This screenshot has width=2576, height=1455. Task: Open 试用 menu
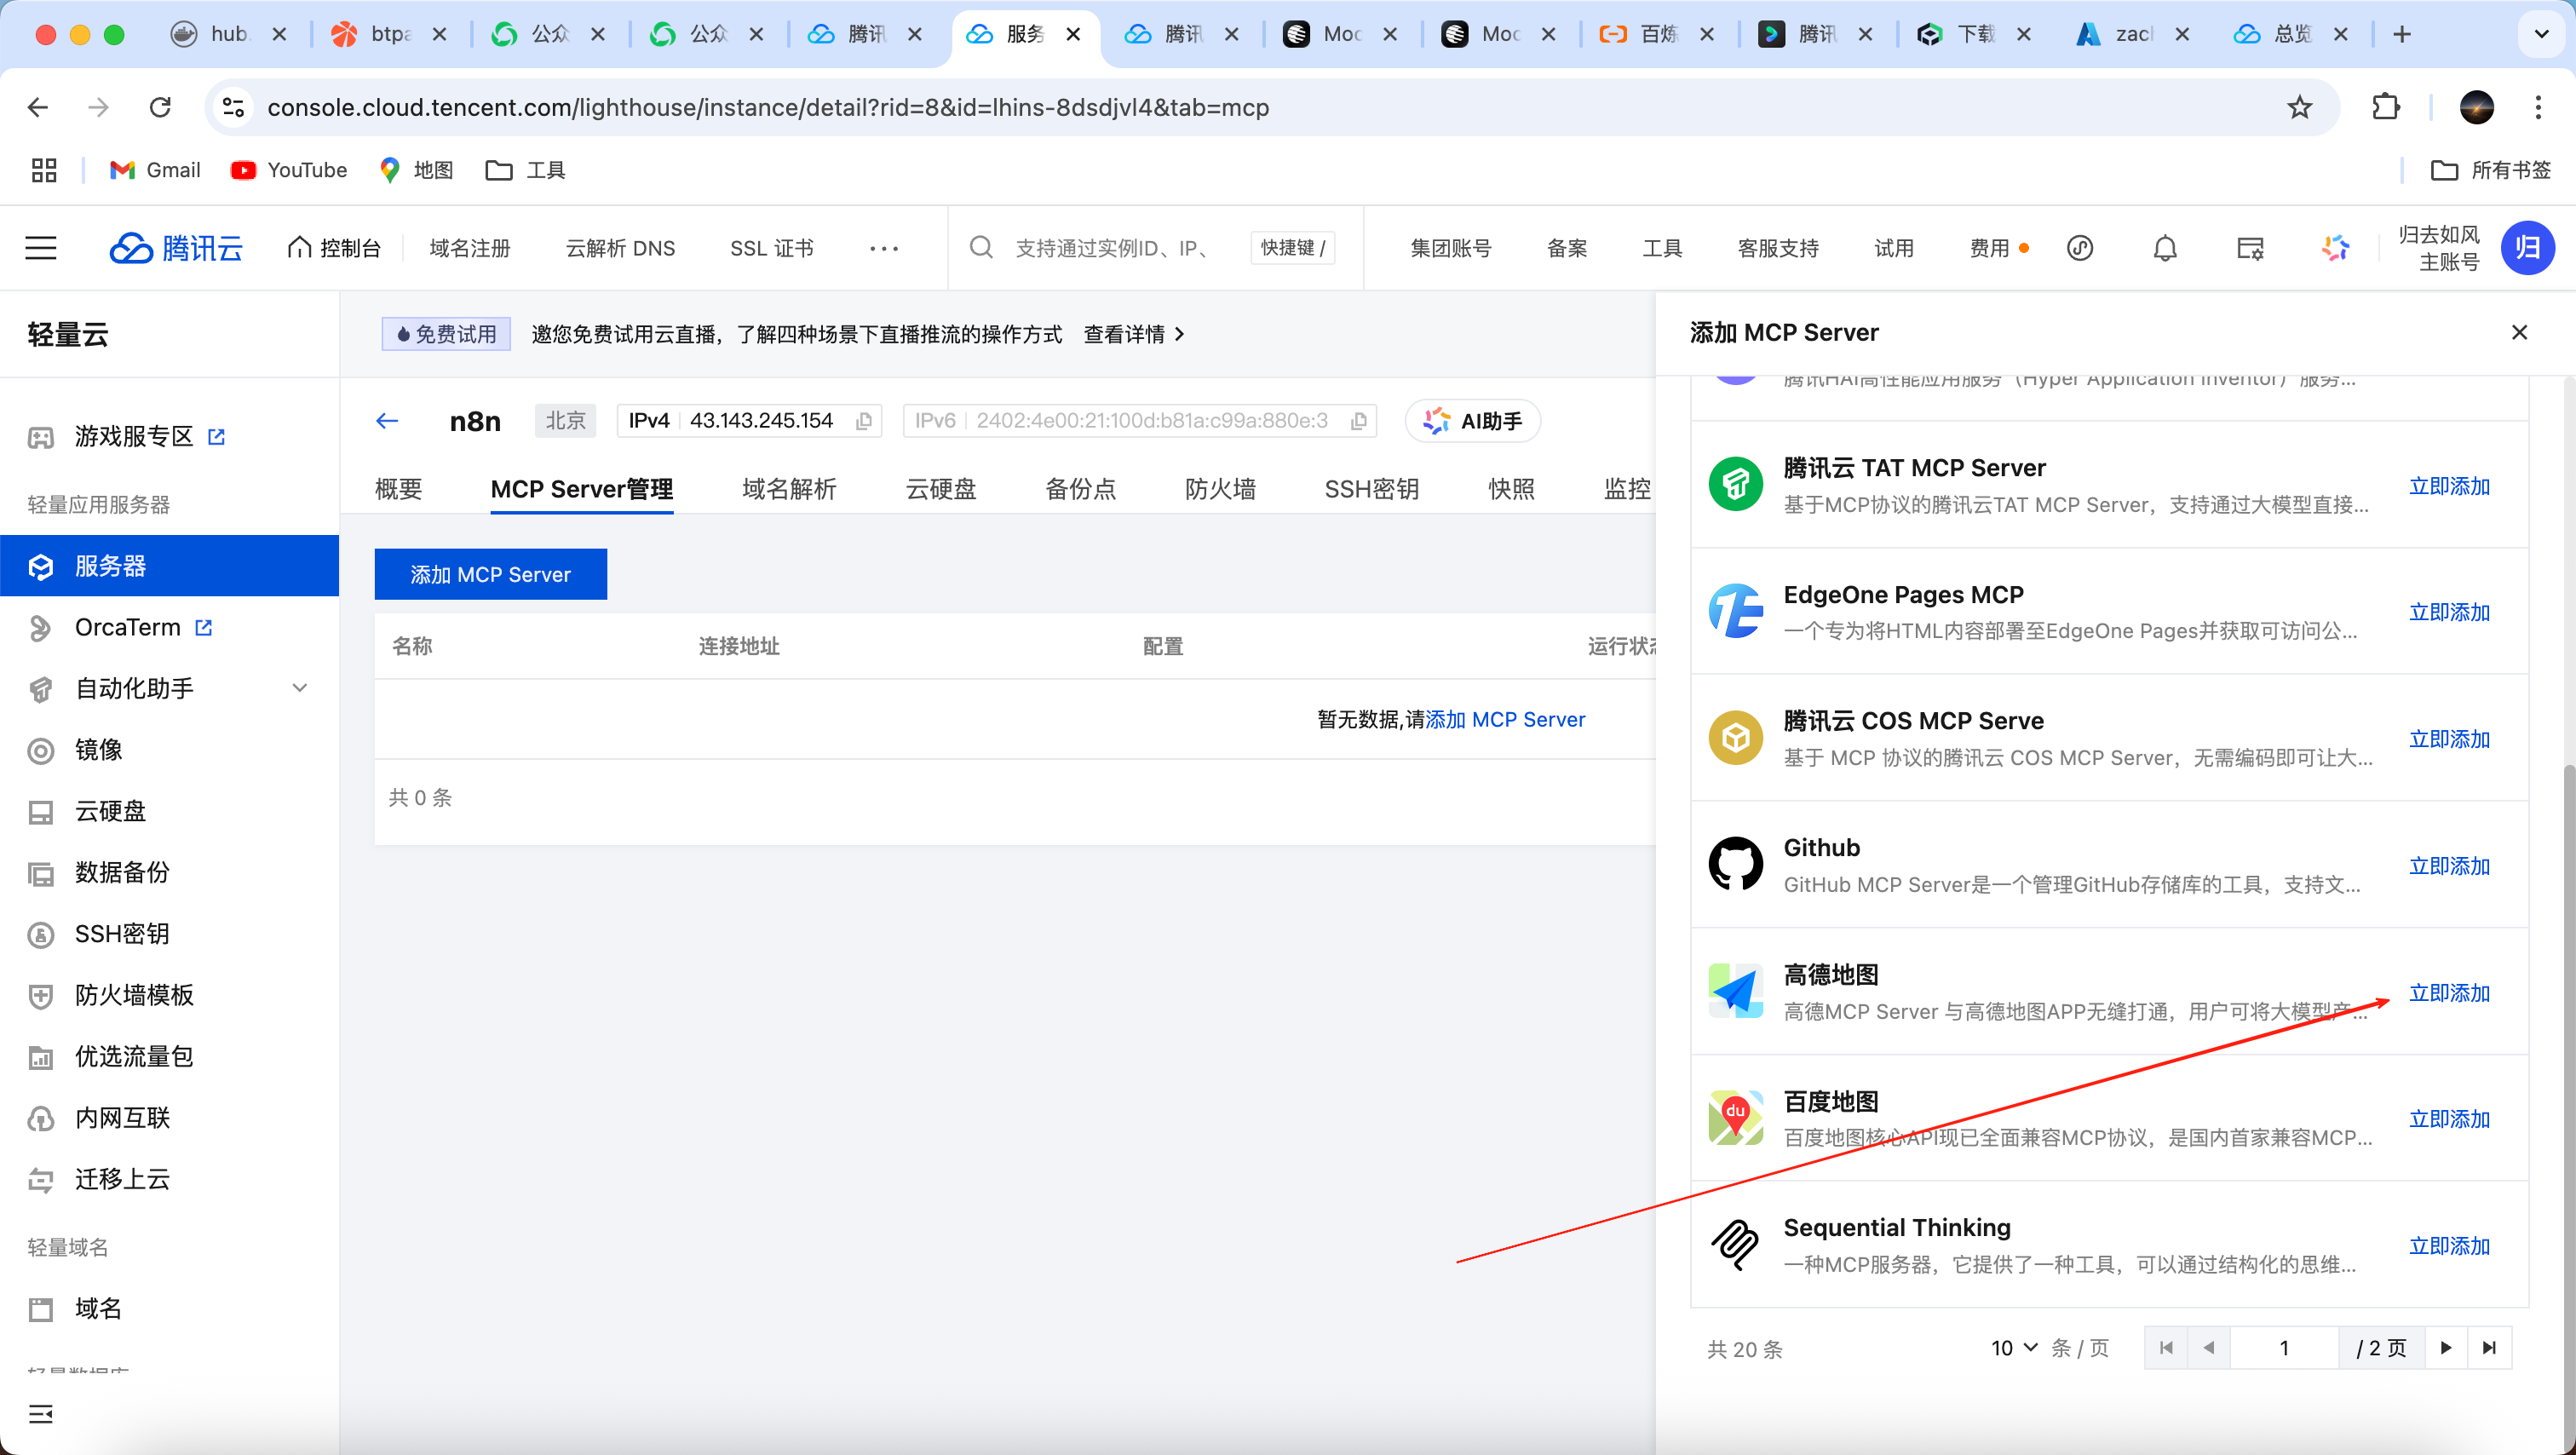[1894, 248]
